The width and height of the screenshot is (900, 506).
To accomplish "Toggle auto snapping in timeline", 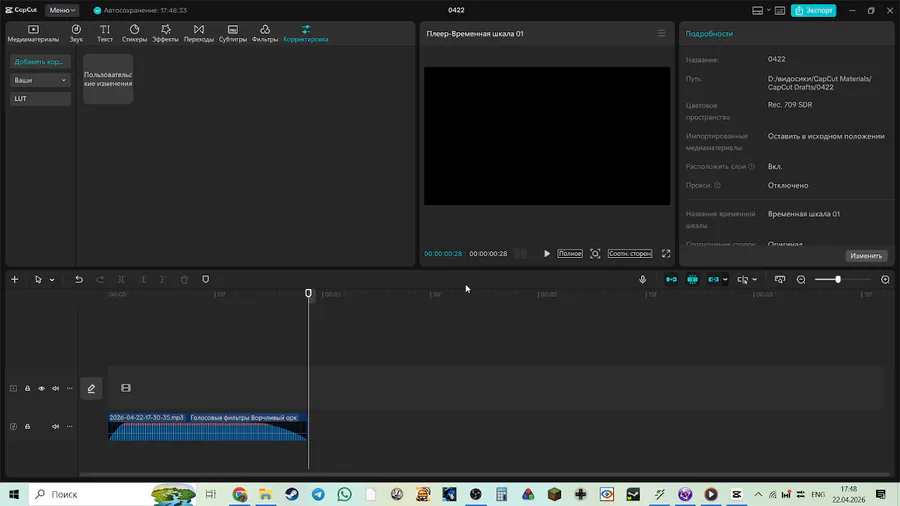I will pos(692,279).
